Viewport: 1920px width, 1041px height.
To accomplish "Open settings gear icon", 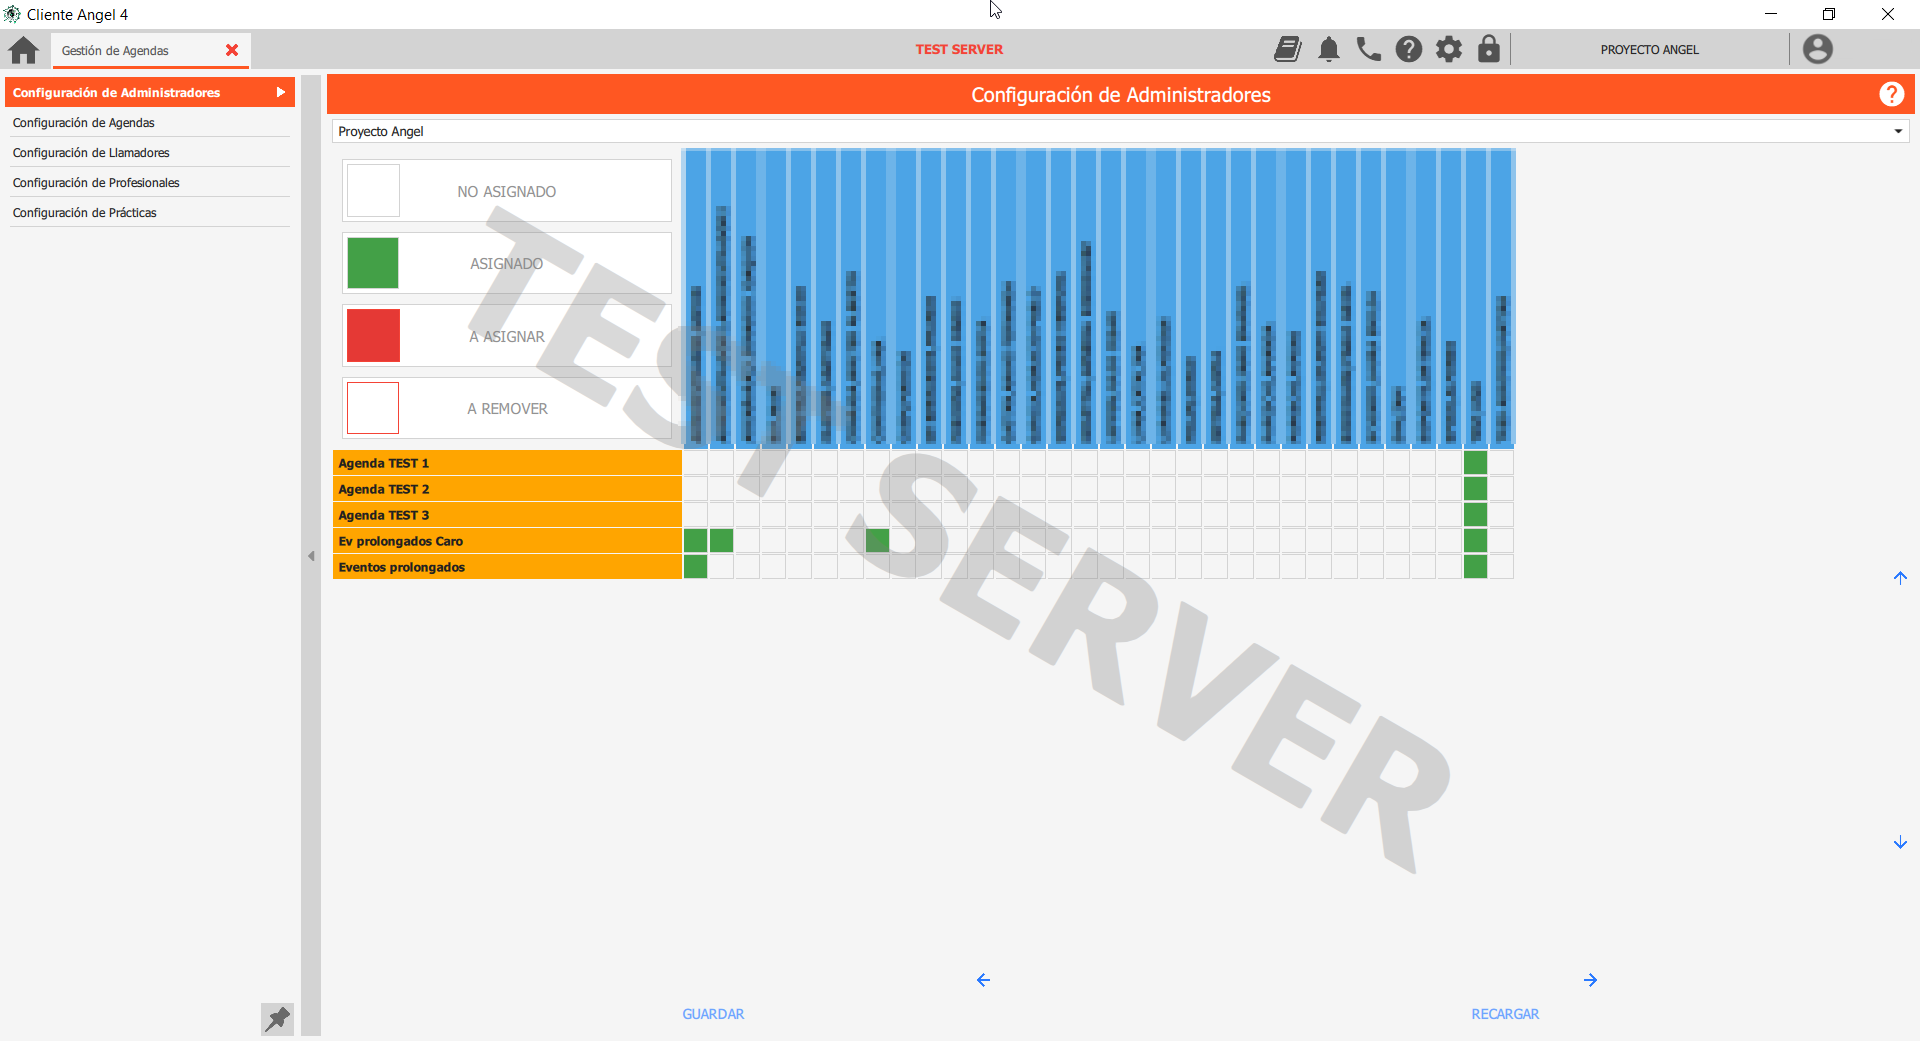I will [1448, 49].
